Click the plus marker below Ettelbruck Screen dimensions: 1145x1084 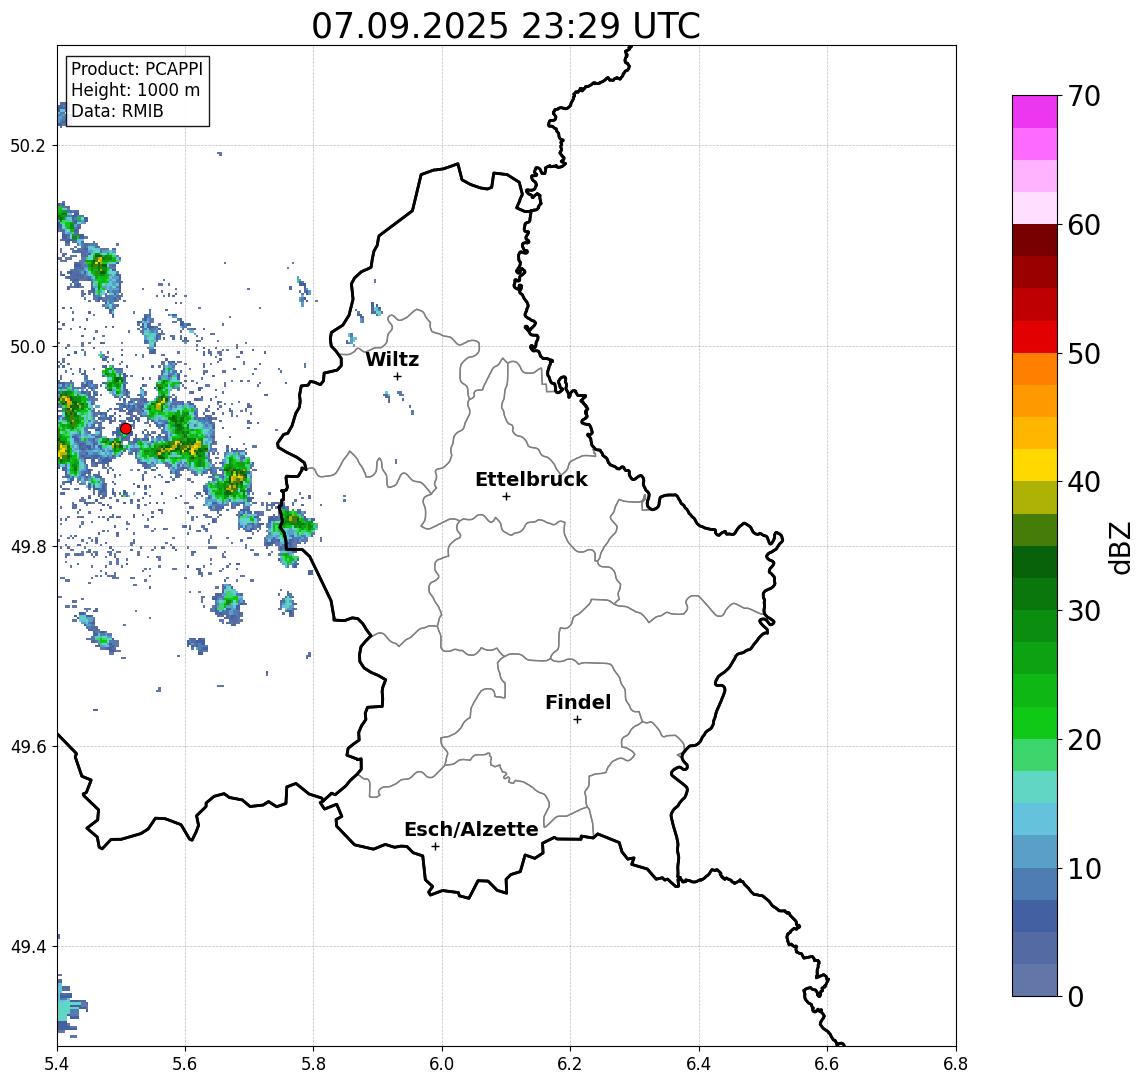point(506,497)
